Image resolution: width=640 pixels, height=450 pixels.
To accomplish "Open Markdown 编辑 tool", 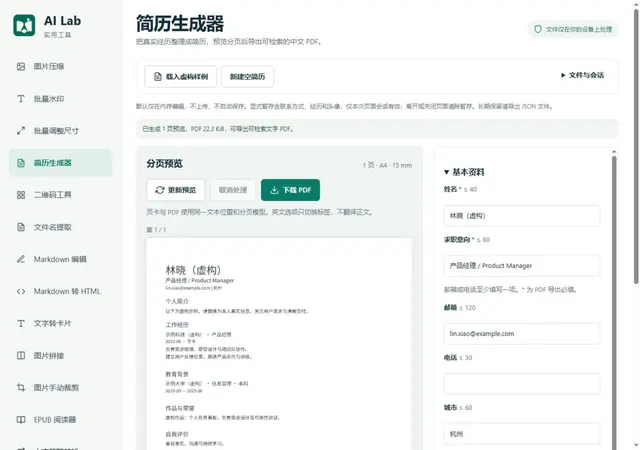I will pyautogui.click(x=60, y=259).
